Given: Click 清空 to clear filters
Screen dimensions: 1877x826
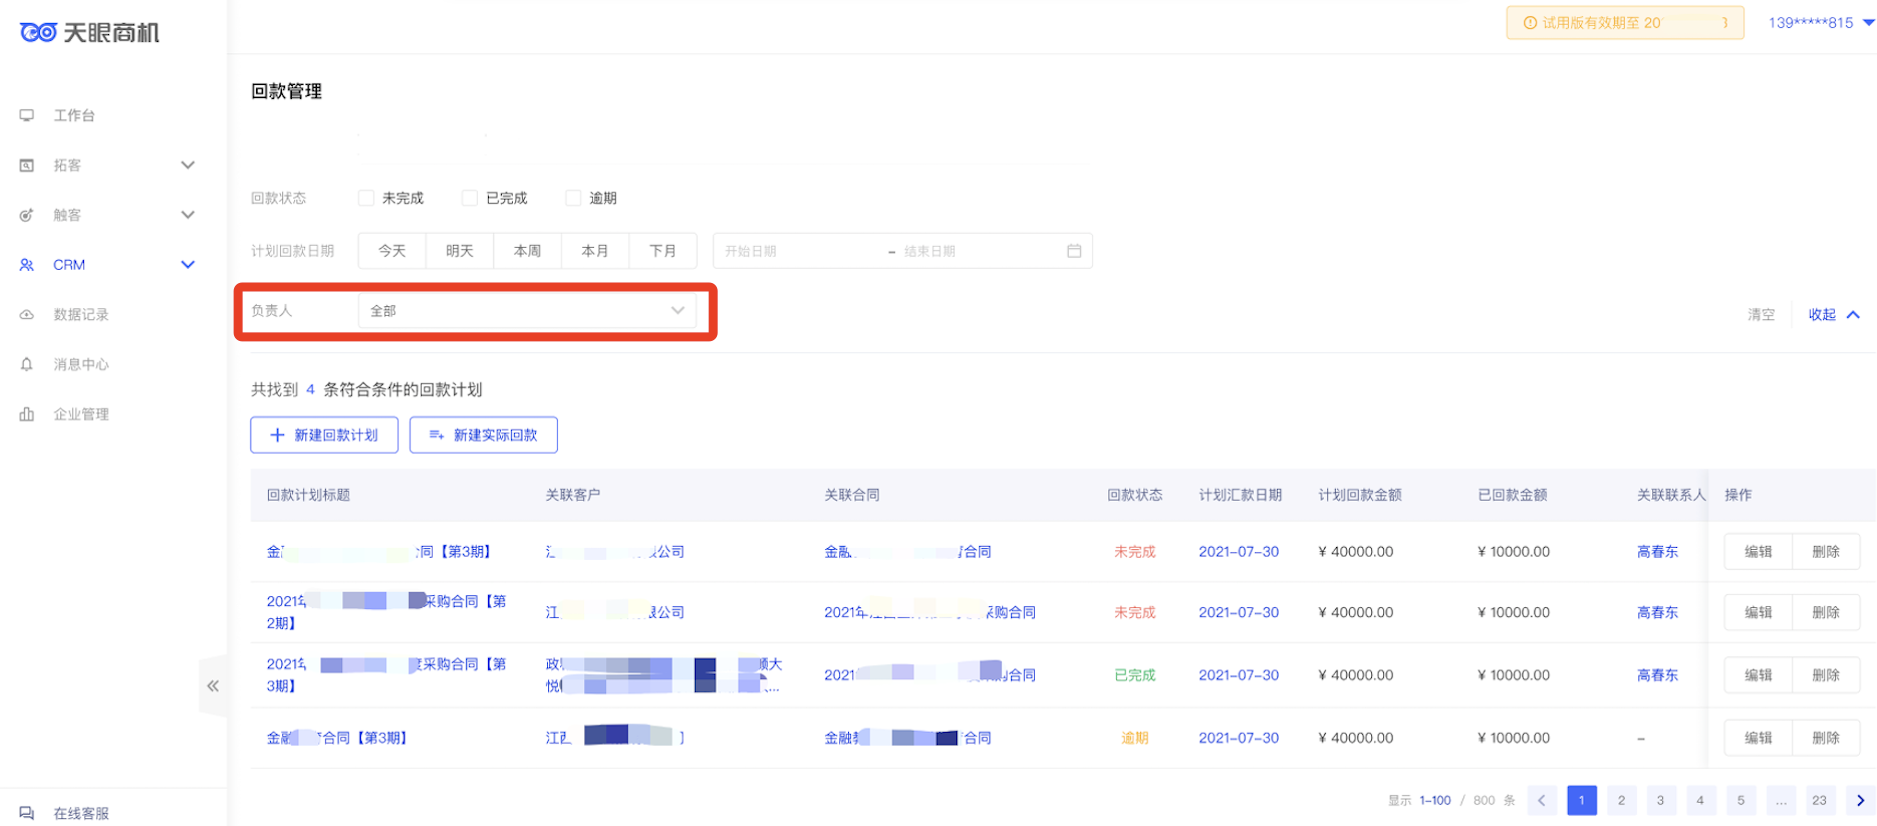Looking at the screenshot, I should [x=1761, y=315].
